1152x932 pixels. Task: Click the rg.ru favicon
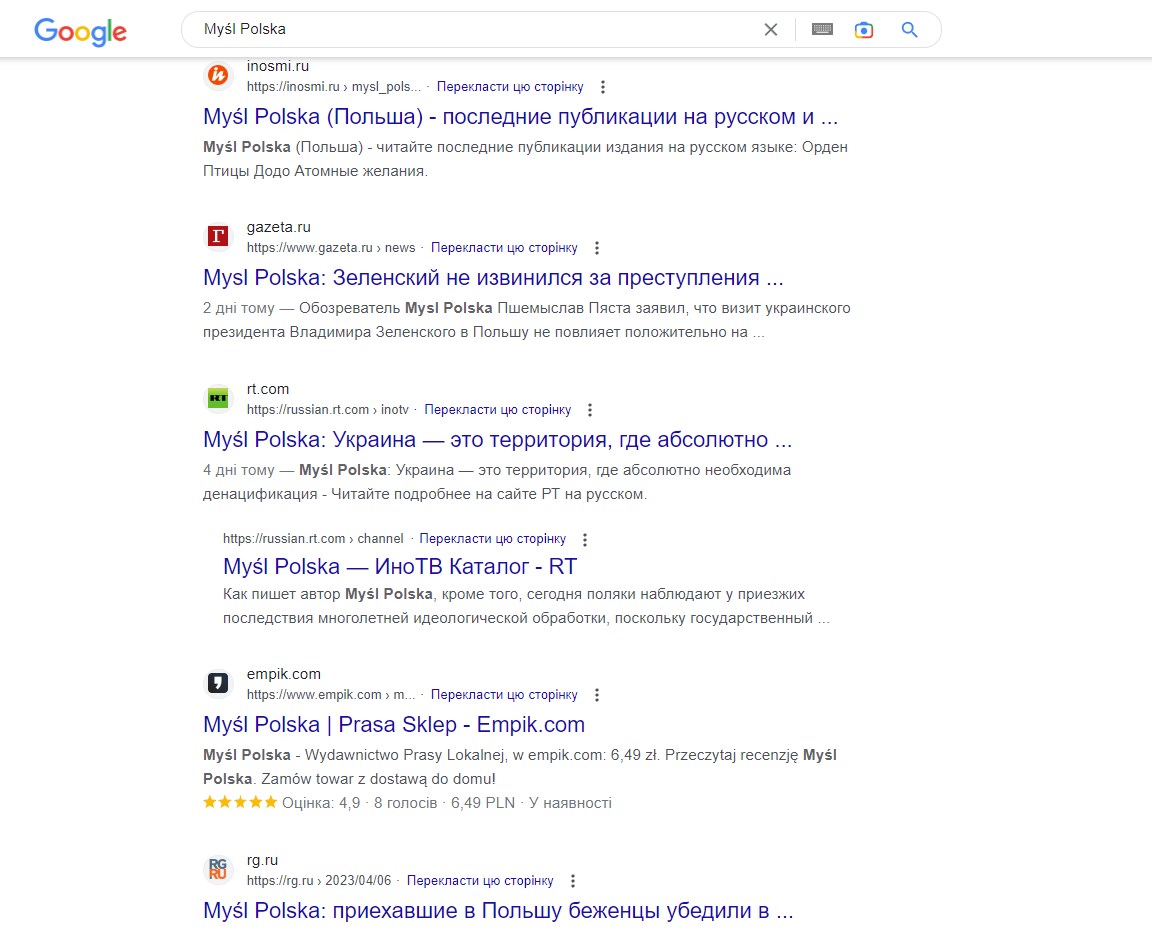point(218,869)
